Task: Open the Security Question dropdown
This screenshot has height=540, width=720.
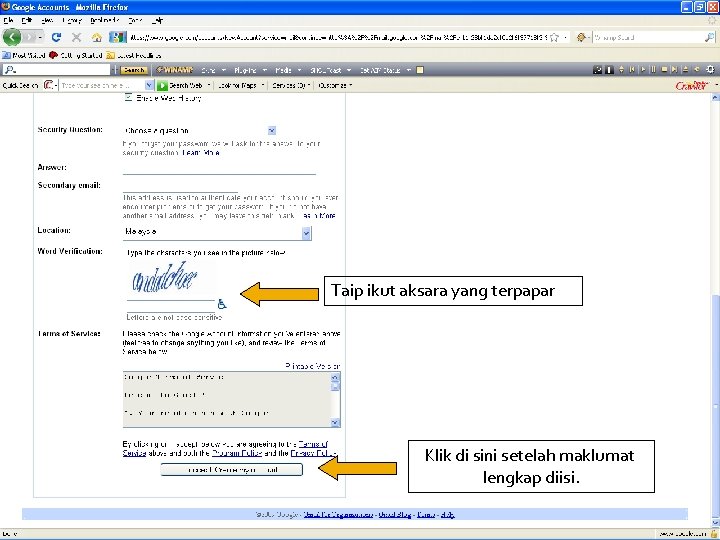Action: click(271, 130)
